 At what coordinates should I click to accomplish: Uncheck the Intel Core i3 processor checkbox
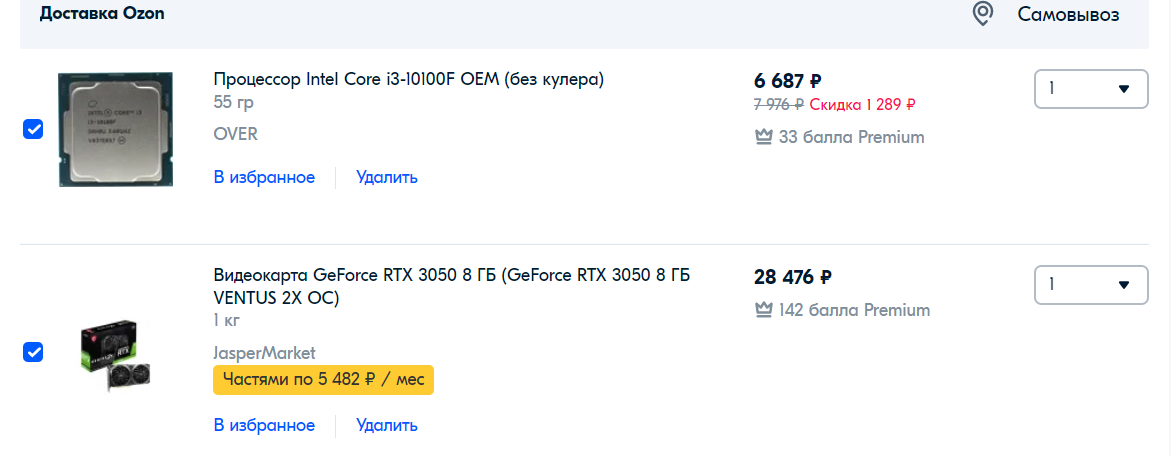[x=33, y=129]
